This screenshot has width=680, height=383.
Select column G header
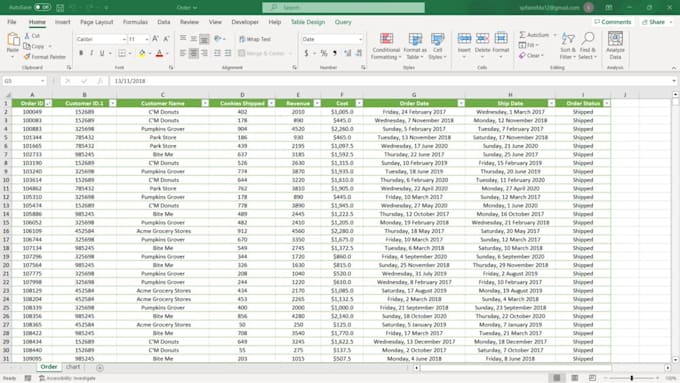tap(414, 95)
